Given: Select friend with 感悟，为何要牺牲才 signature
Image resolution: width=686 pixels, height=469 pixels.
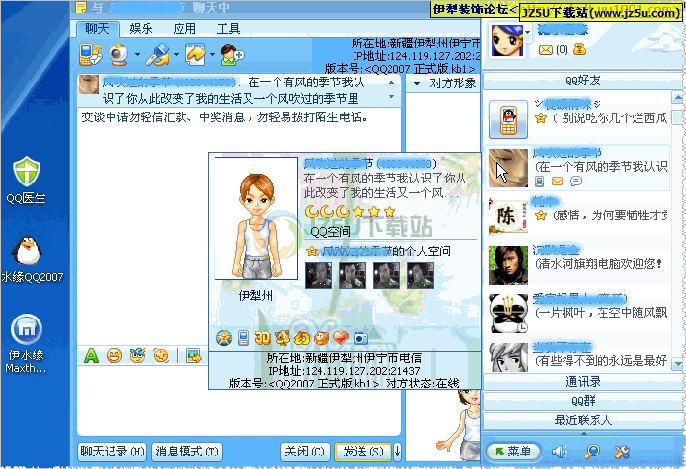Looking at the screenshot, I should tap(578, 215).
